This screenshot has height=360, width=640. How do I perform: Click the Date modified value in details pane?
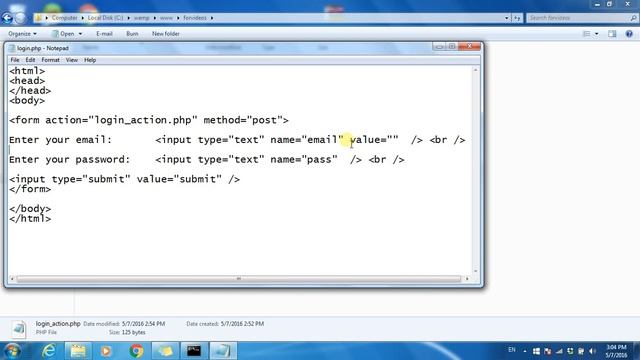143,324
